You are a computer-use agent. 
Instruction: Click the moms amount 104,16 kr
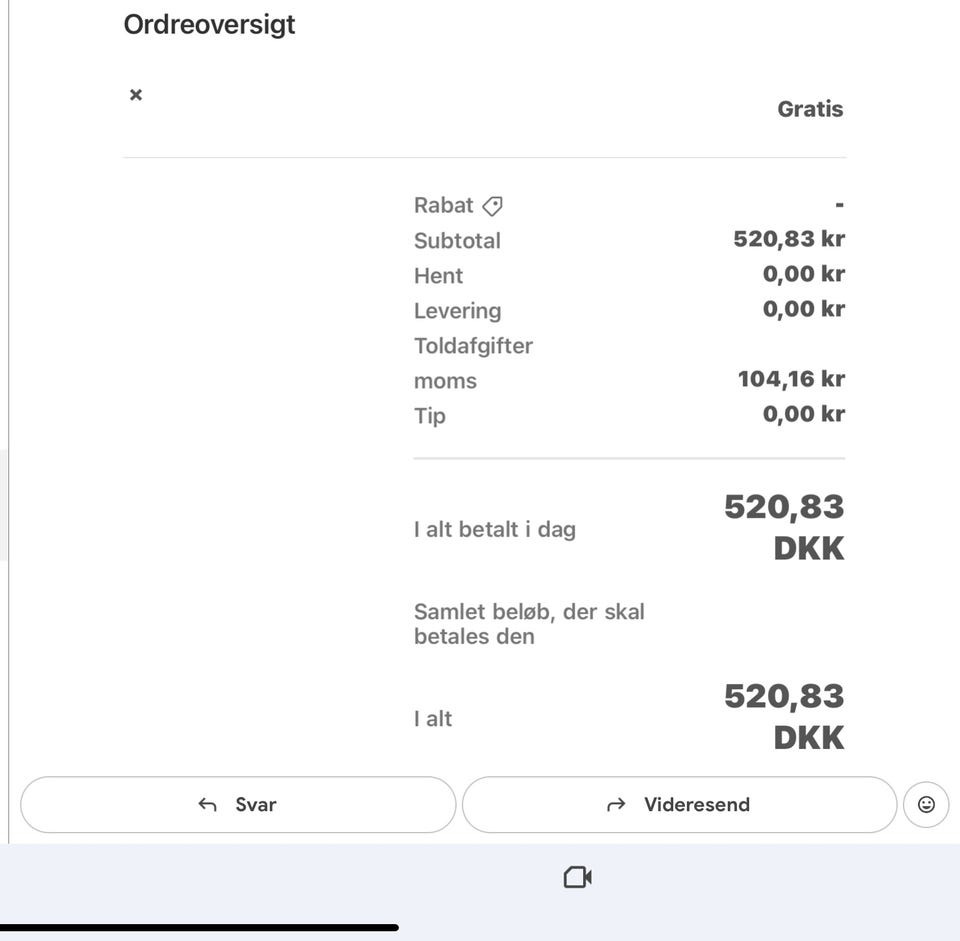click(791, 379)
